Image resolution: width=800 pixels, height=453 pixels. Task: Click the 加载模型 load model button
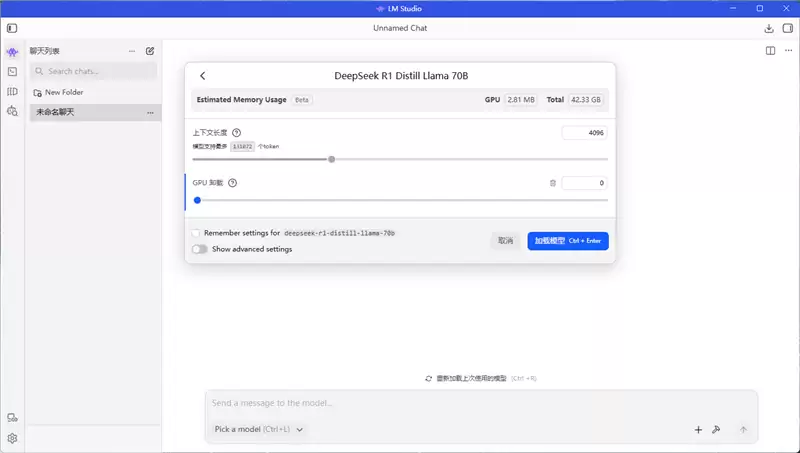tap(568, 241)
